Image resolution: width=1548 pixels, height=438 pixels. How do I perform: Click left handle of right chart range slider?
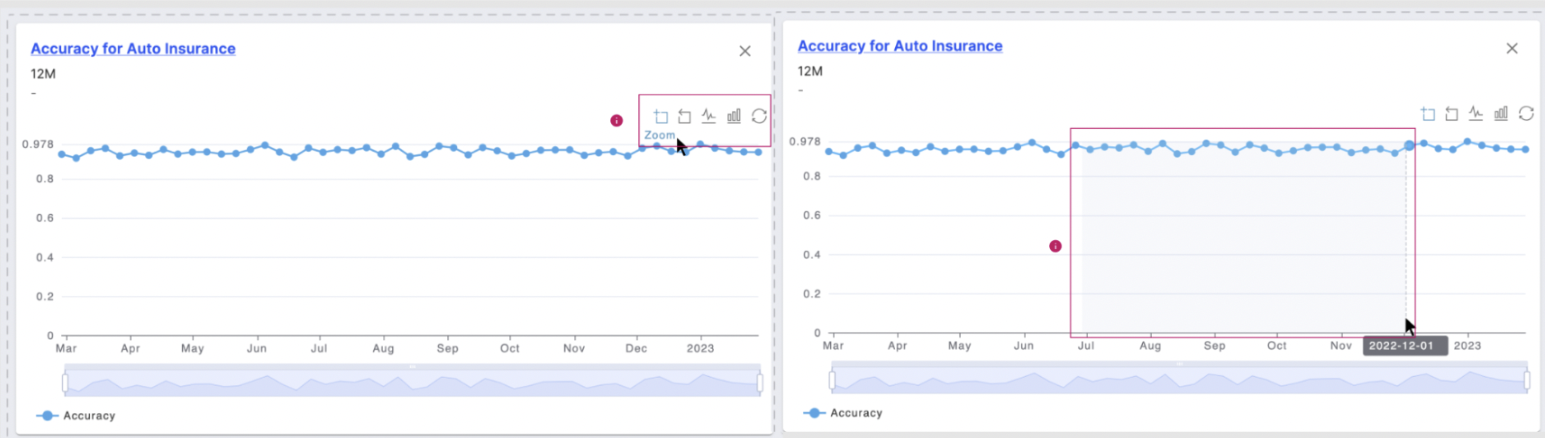(x=832, y=380)
